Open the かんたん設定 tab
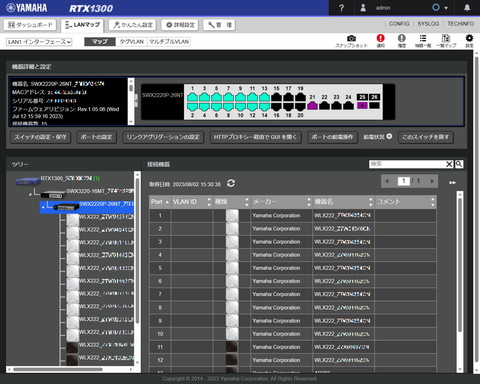The height and width of the screenshot is (384, 480). (133, 25)
